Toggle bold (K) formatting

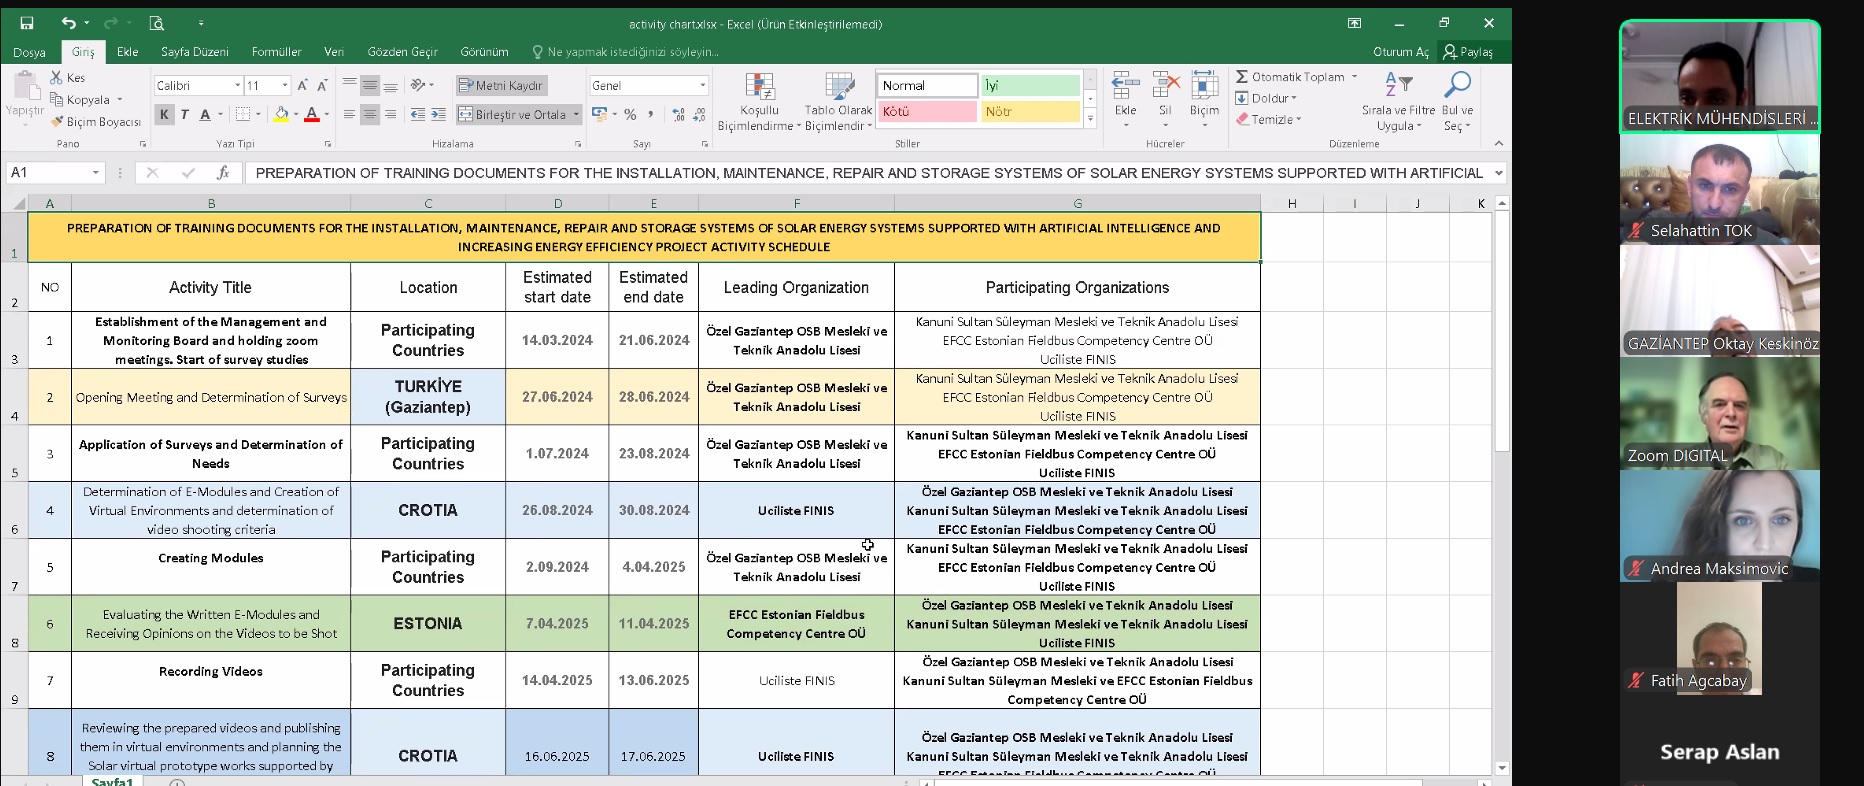[164, 115]
